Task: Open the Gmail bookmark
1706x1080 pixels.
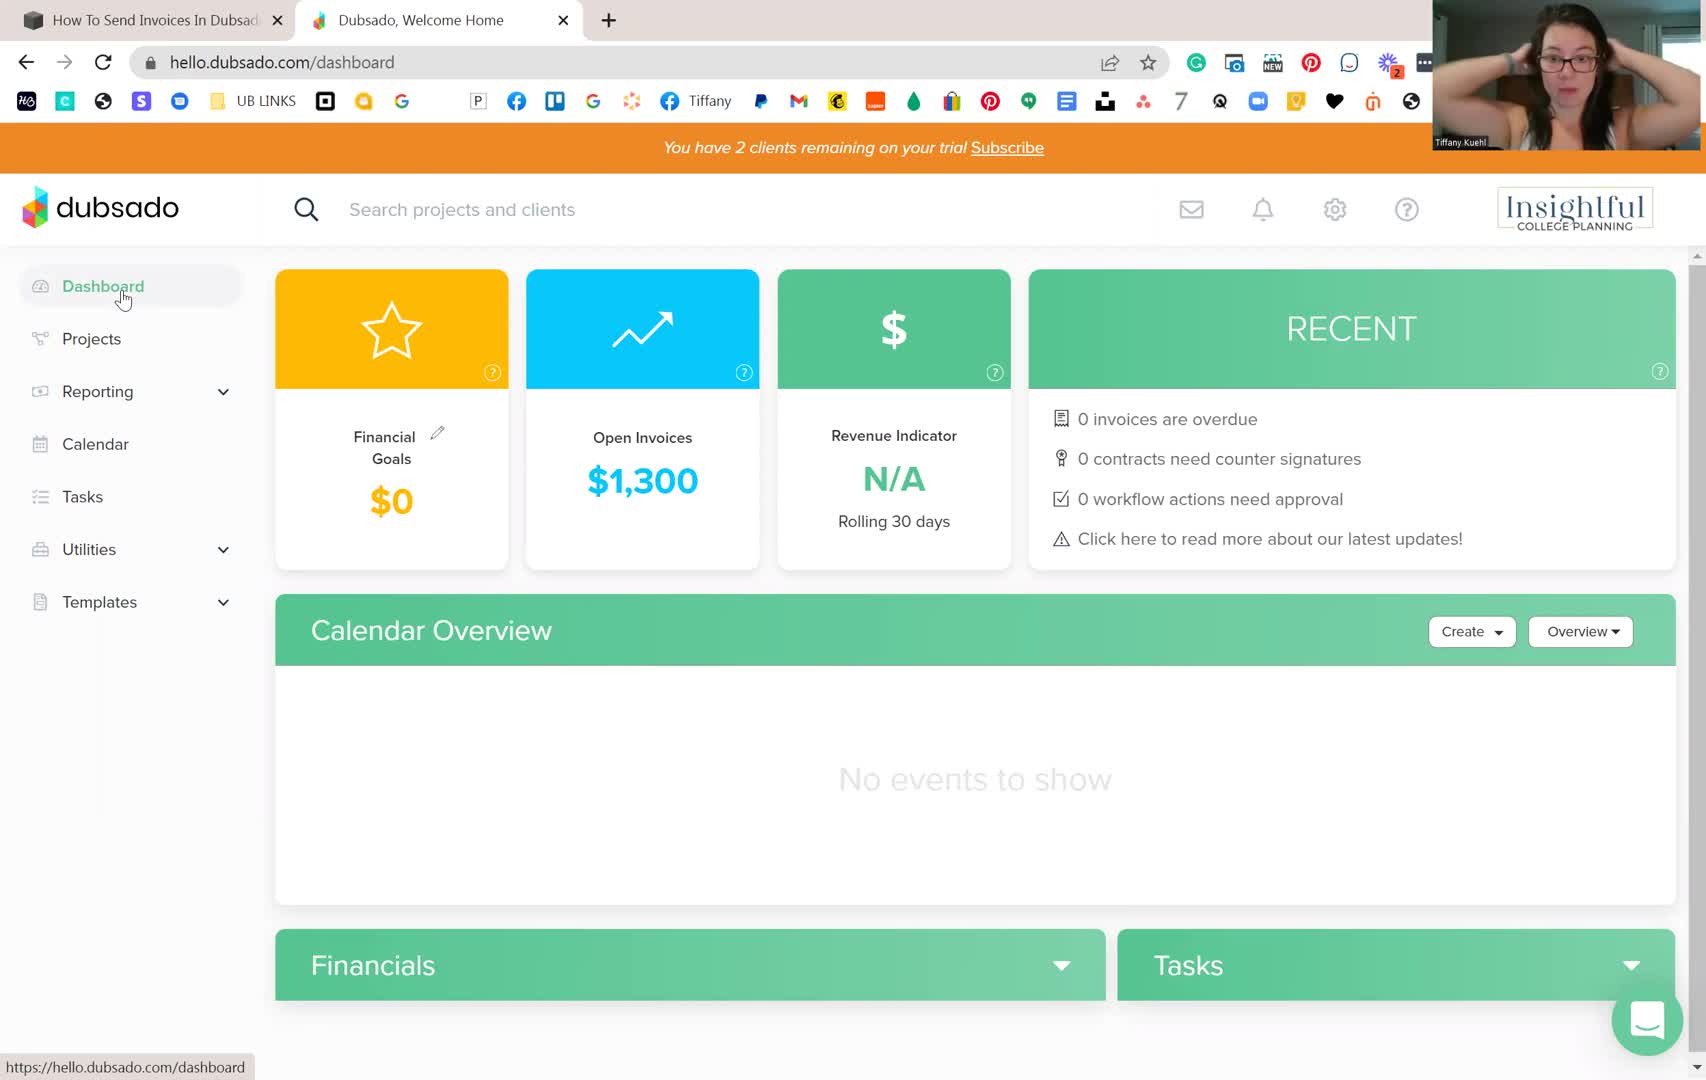Action: [x=798, y=101]
